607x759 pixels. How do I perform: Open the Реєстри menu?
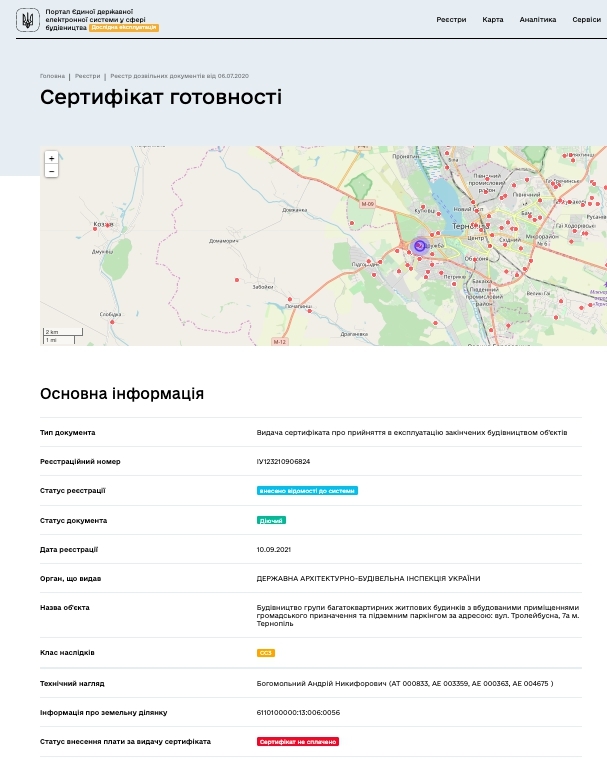tap(451, 20)
